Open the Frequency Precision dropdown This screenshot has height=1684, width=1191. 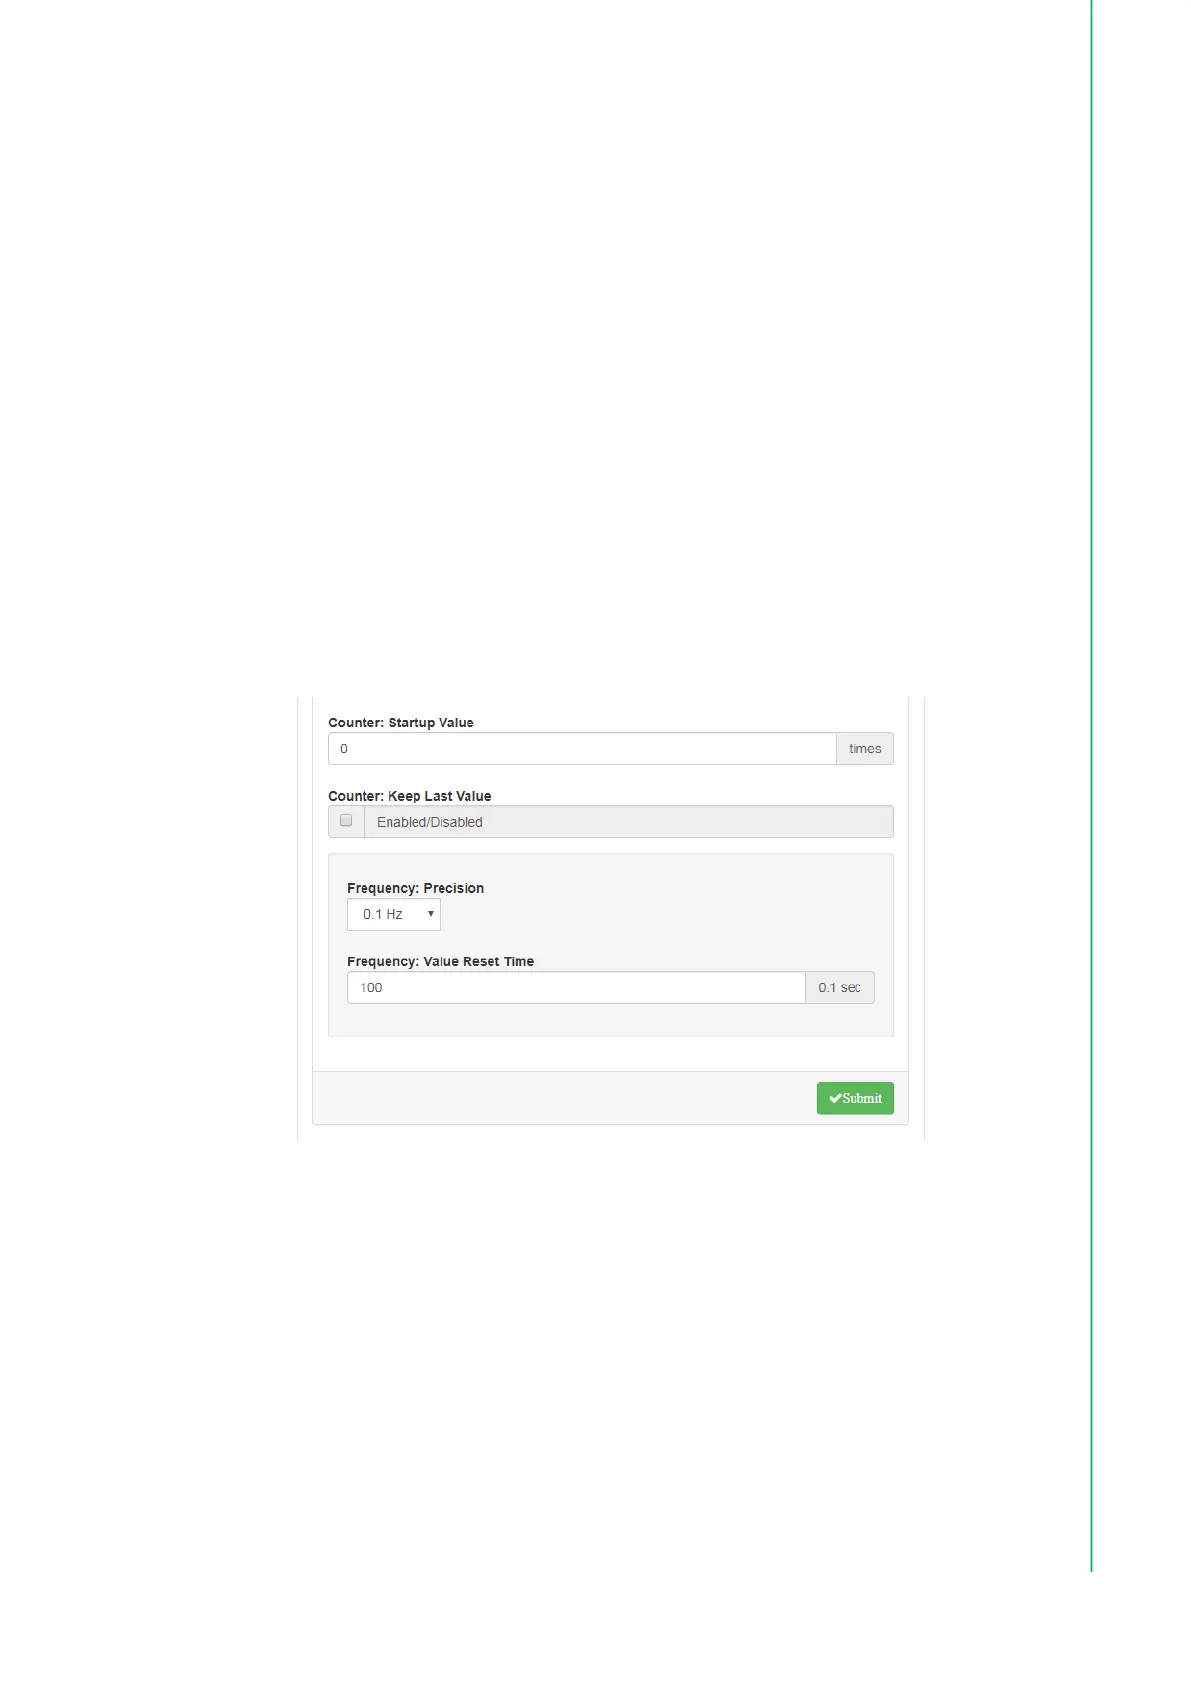394,914
